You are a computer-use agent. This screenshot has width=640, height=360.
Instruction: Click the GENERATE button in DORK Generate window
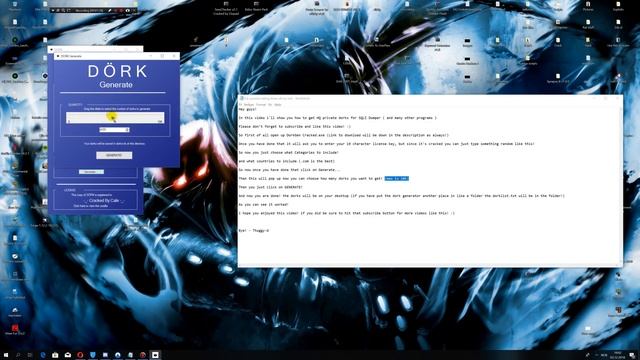click(x=114, y=155)
